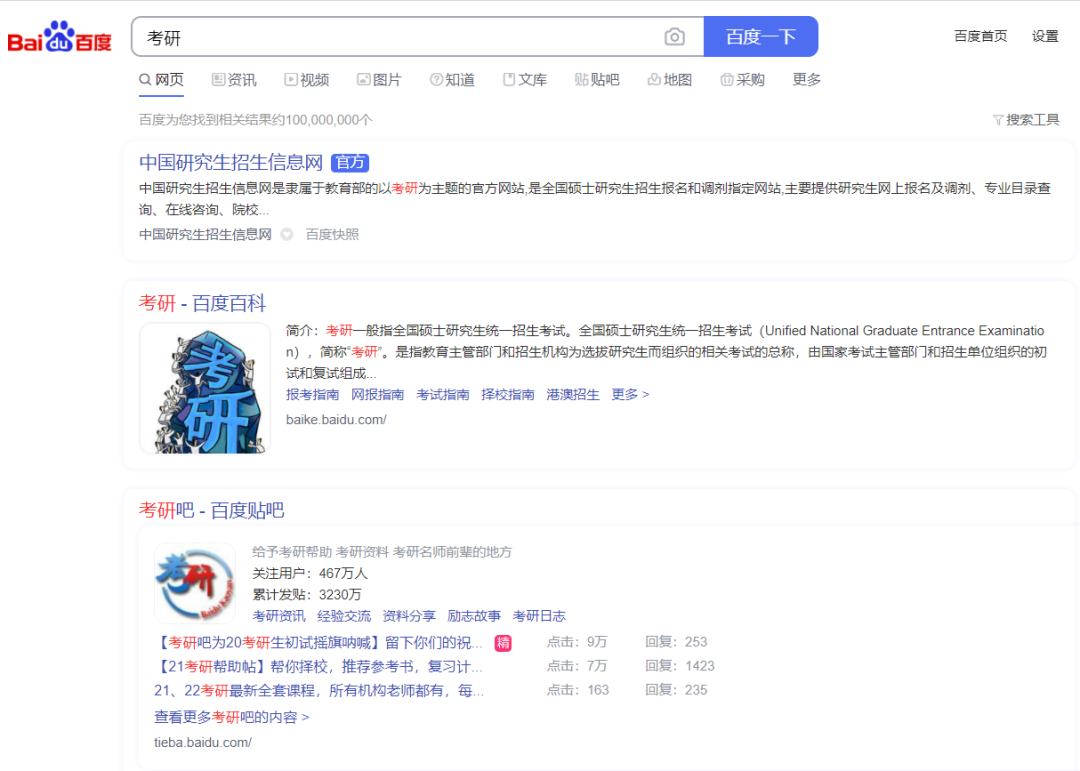The image size is (1080, 771).
Task: Open 择校指南 sublink
Action: 508,395
